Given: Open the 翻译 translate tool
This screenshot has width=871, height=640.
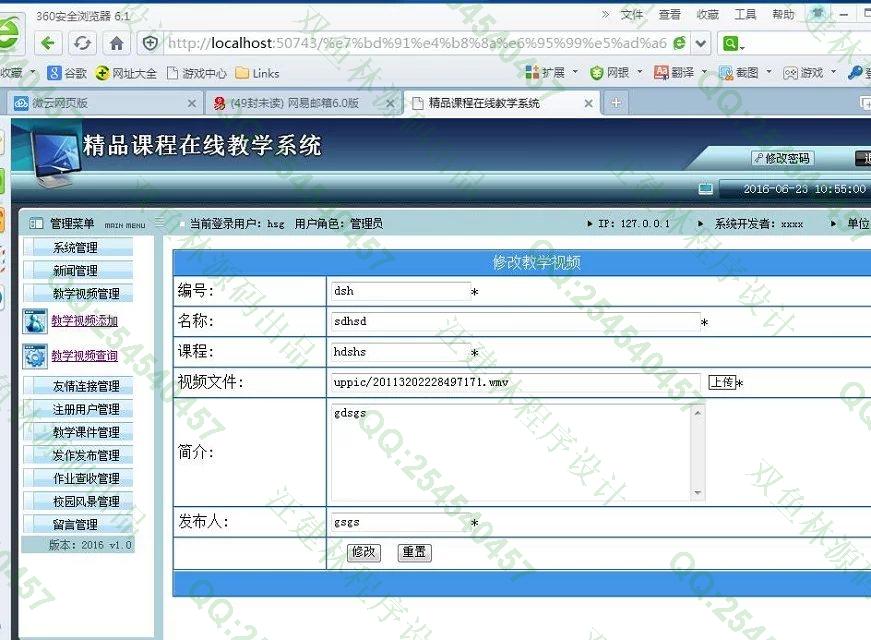Looking at the screenshot, I should [x=674, y=72].
